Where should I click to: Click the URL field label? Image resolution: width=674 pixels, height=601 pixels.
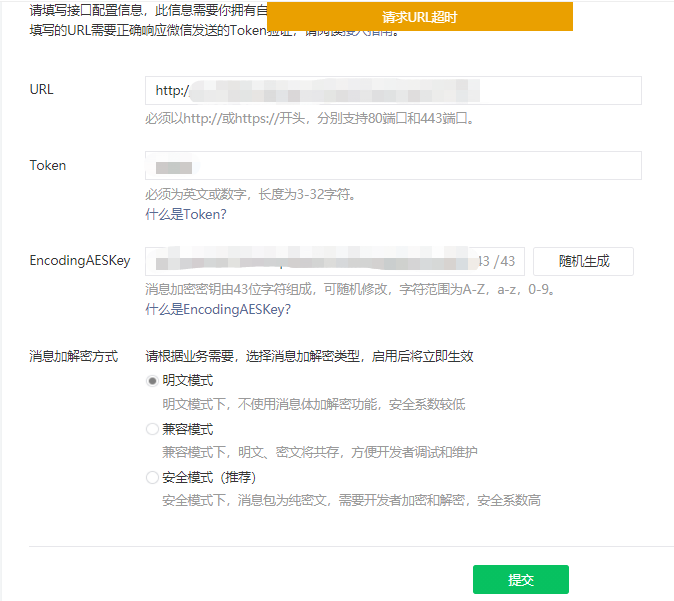coord(41,89)
